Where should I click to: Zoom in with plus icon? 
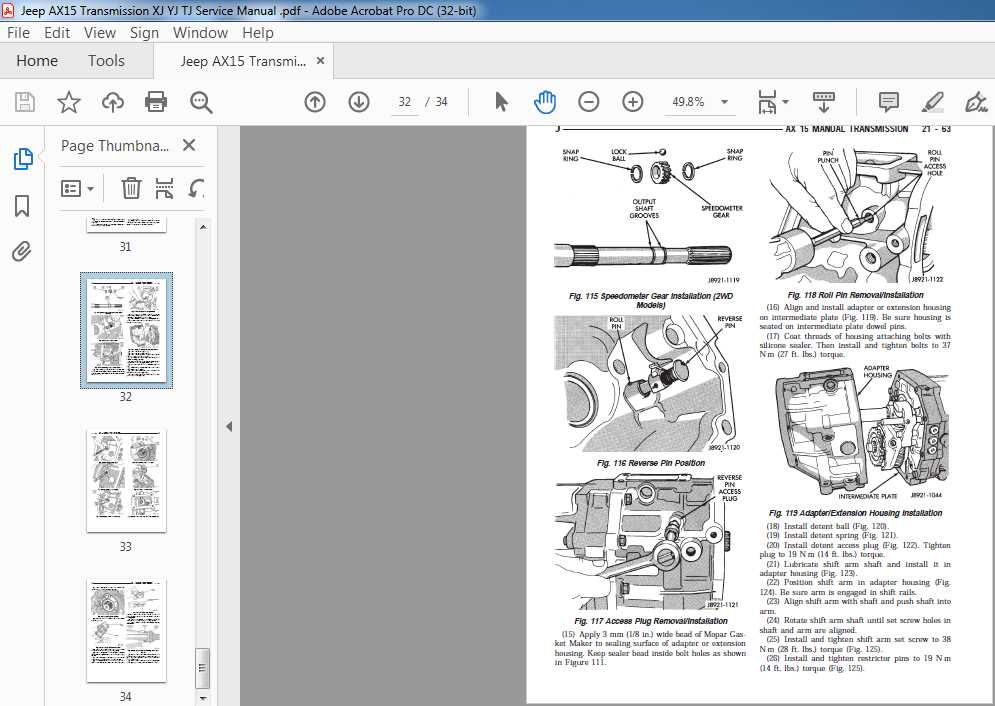633,102
